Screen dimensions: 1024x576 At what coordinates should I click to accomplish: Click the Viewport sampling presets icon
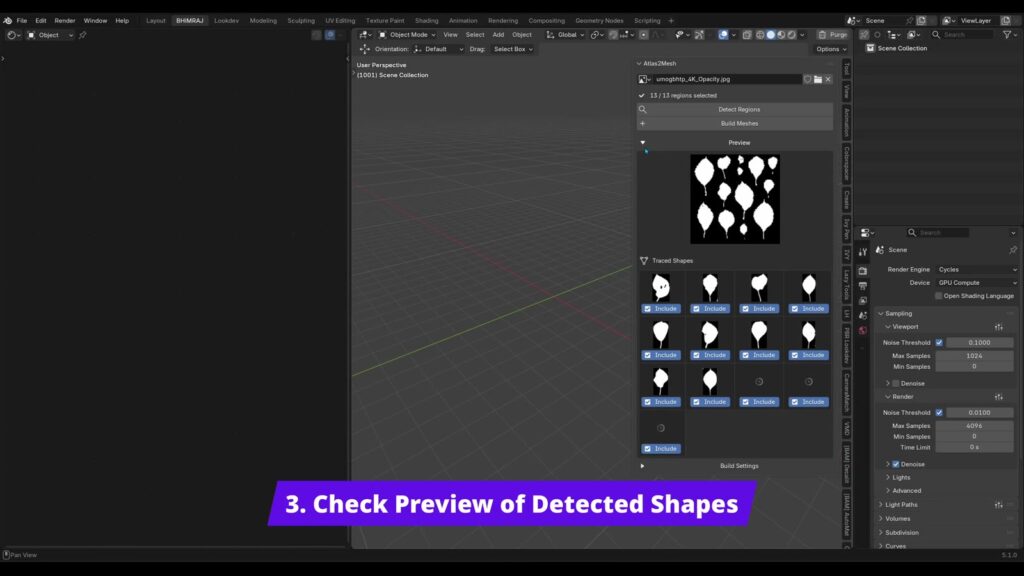click(999, 327)
